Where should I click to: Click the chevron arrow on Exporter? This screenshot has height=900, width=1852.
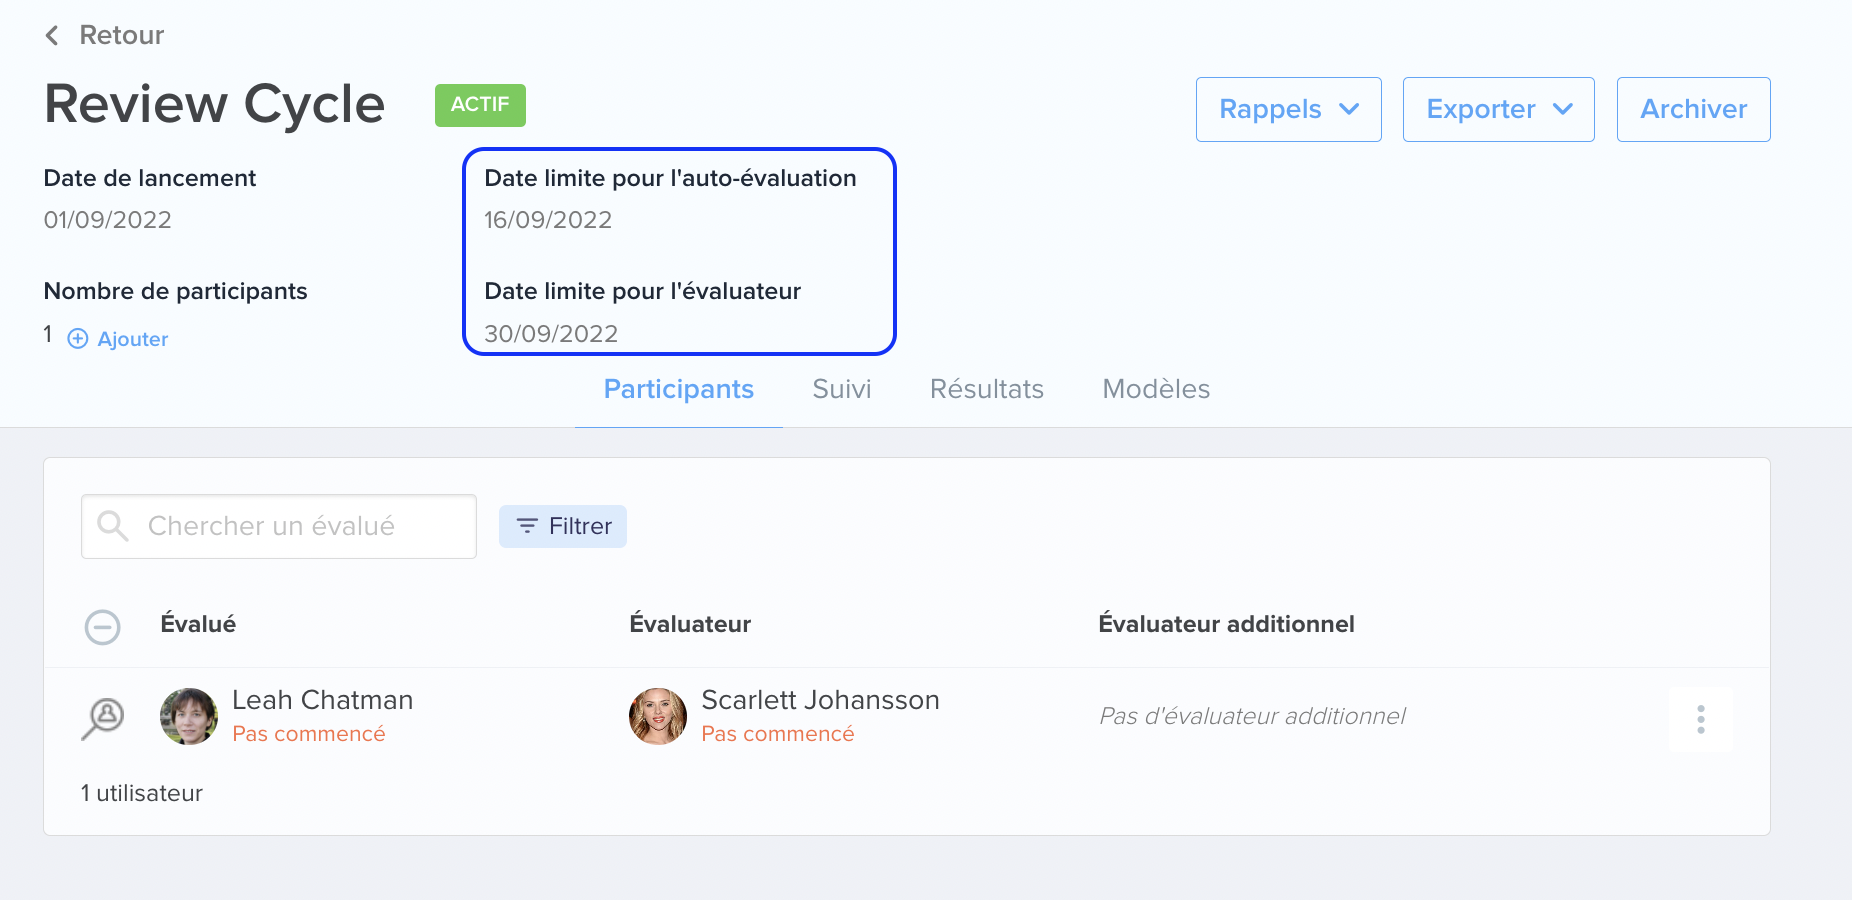(x=1563, y=109)
